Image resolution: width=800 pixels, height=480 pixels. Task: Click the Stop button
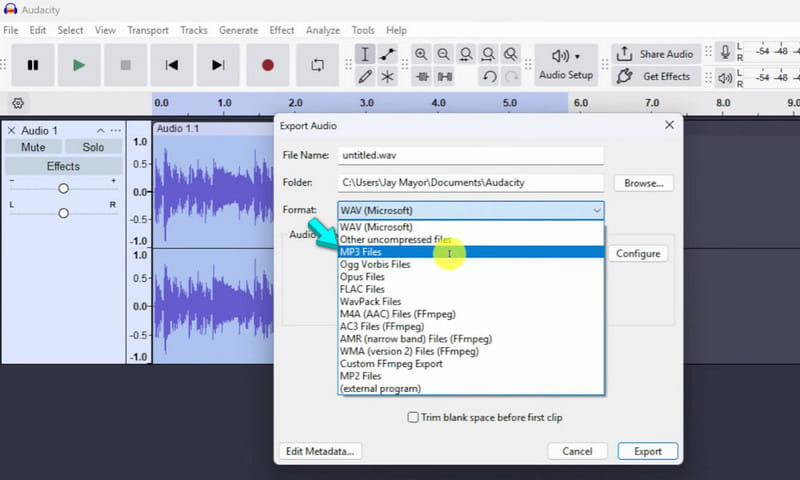(x=126, y=65)
